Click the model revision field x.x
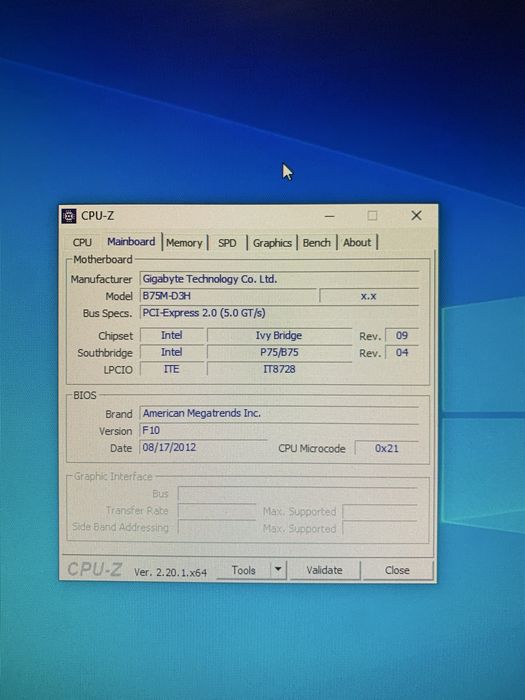525x700 pixels. (x=369, y=296)
